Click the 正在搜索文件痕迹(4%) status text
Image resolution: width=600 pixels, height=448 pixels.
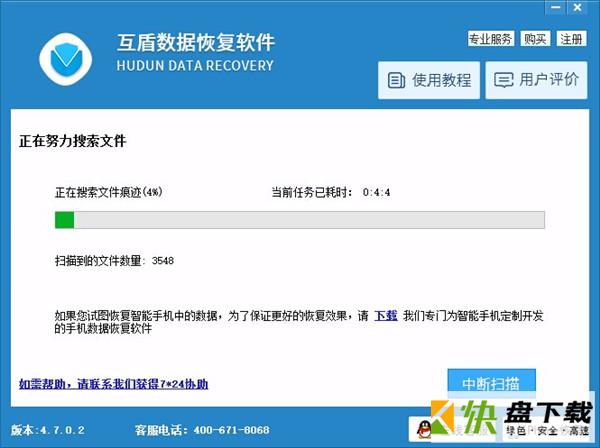pos(109,192)
